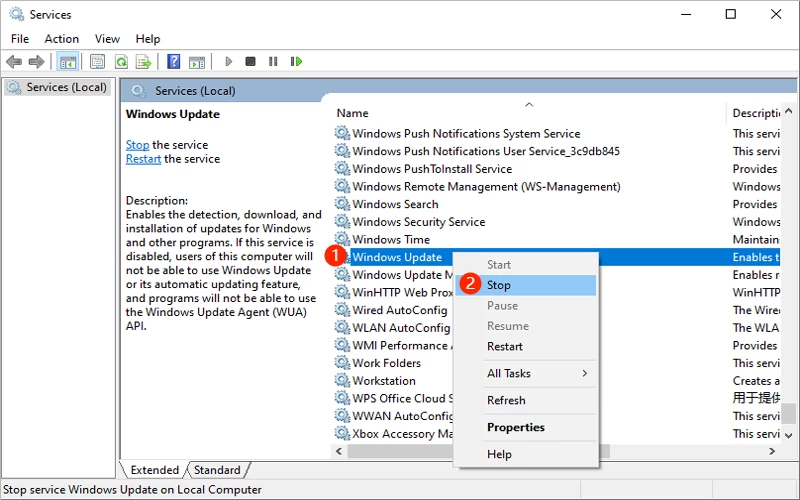
Task: Click the Forward arrow toolbar icon
Action: point(36,62)
